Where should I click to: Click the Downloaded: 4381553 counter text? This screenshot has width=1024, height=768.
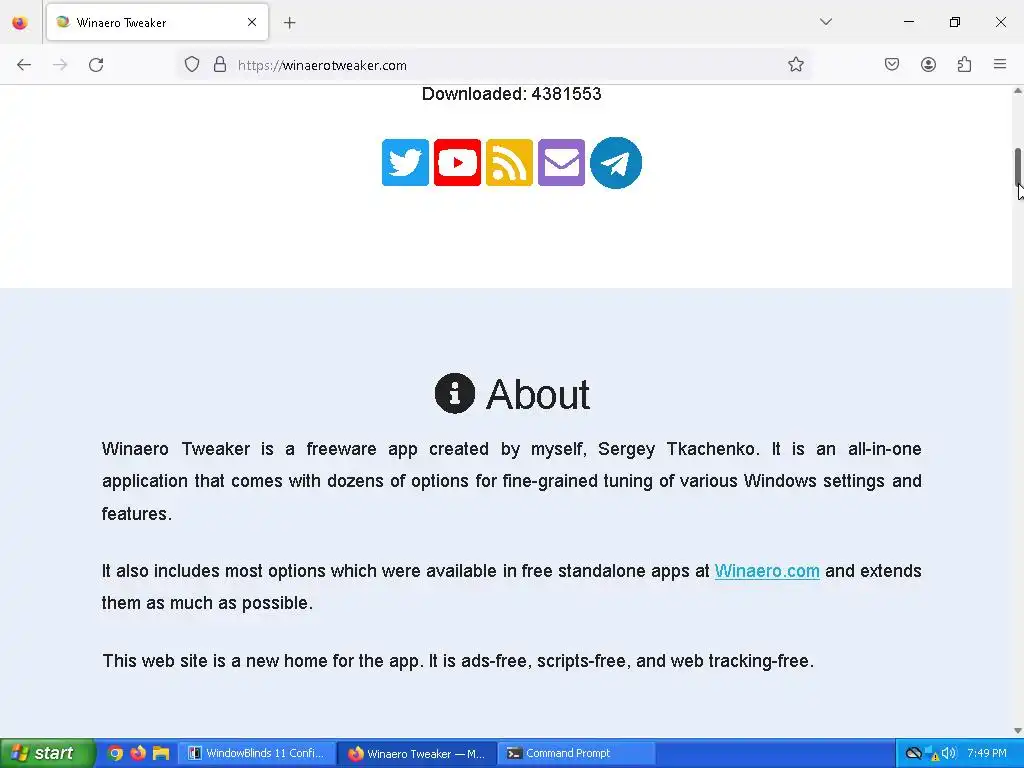point(511,94)
